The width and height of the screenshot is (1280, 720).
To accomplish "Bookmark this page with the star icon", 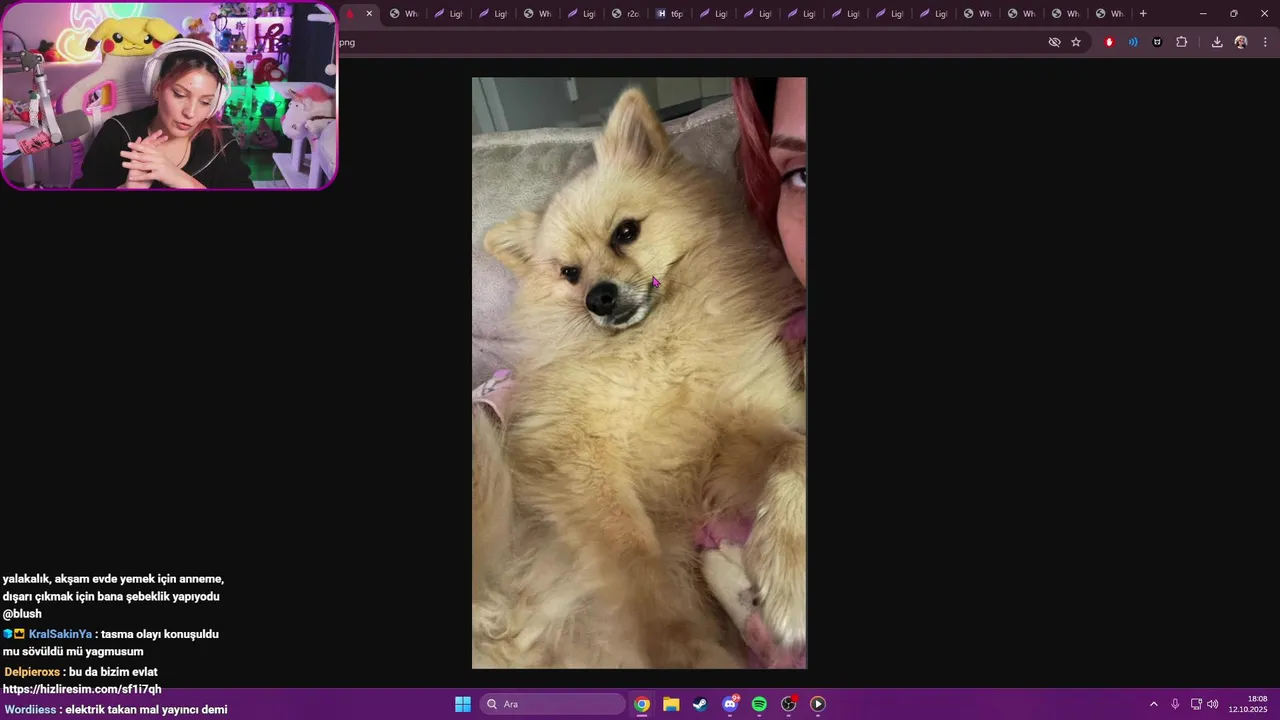I will pyautogui.click(x=1076, y=42).
